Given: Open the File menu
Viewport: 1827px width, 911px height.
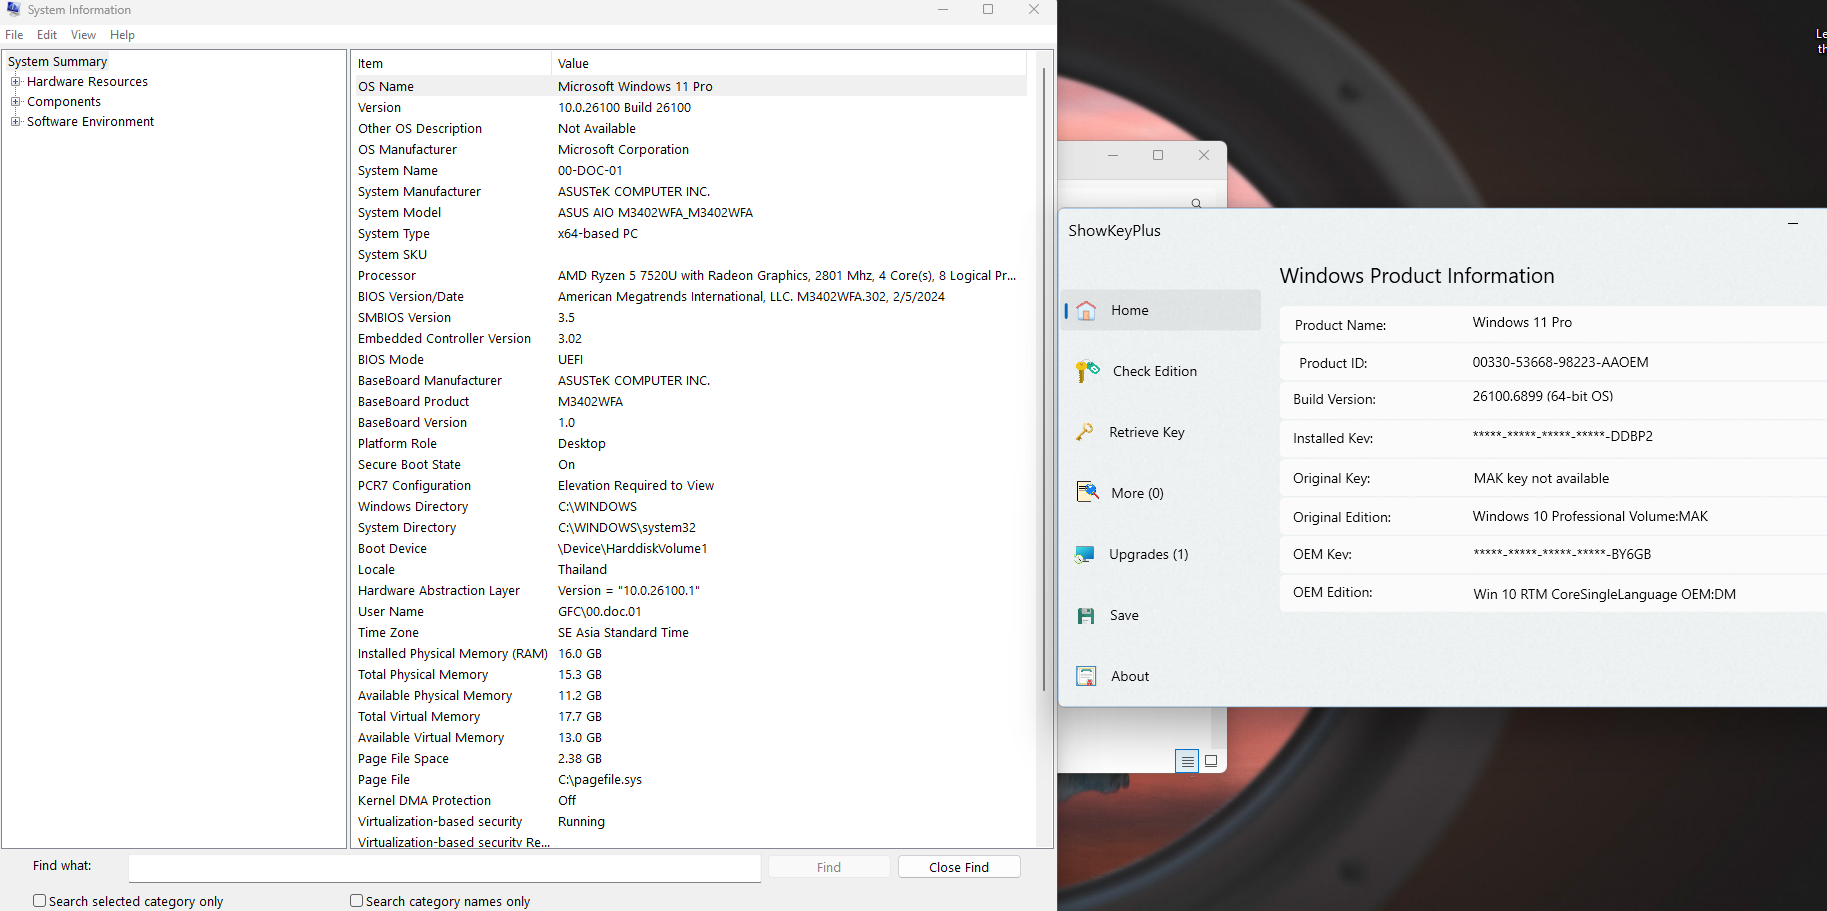Looking at the screenshot, I should click(14, 35).
